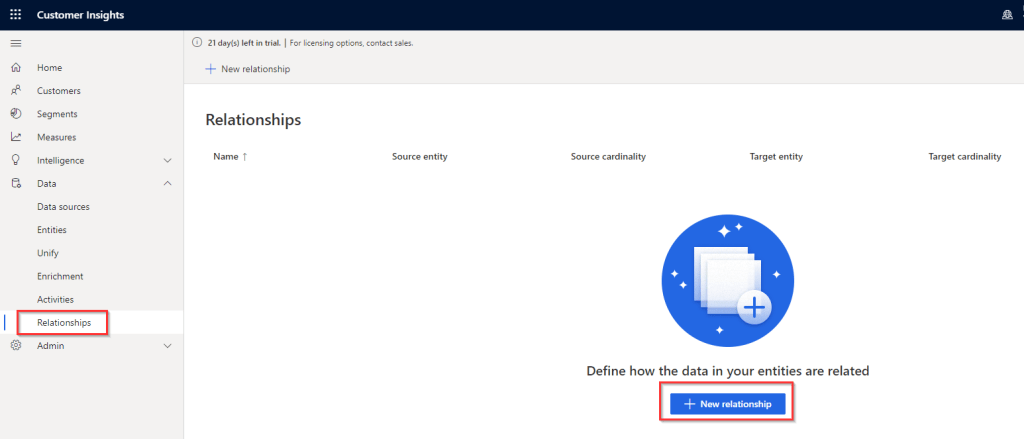Open Data sources in the sidebar

[x=63, y=207]
